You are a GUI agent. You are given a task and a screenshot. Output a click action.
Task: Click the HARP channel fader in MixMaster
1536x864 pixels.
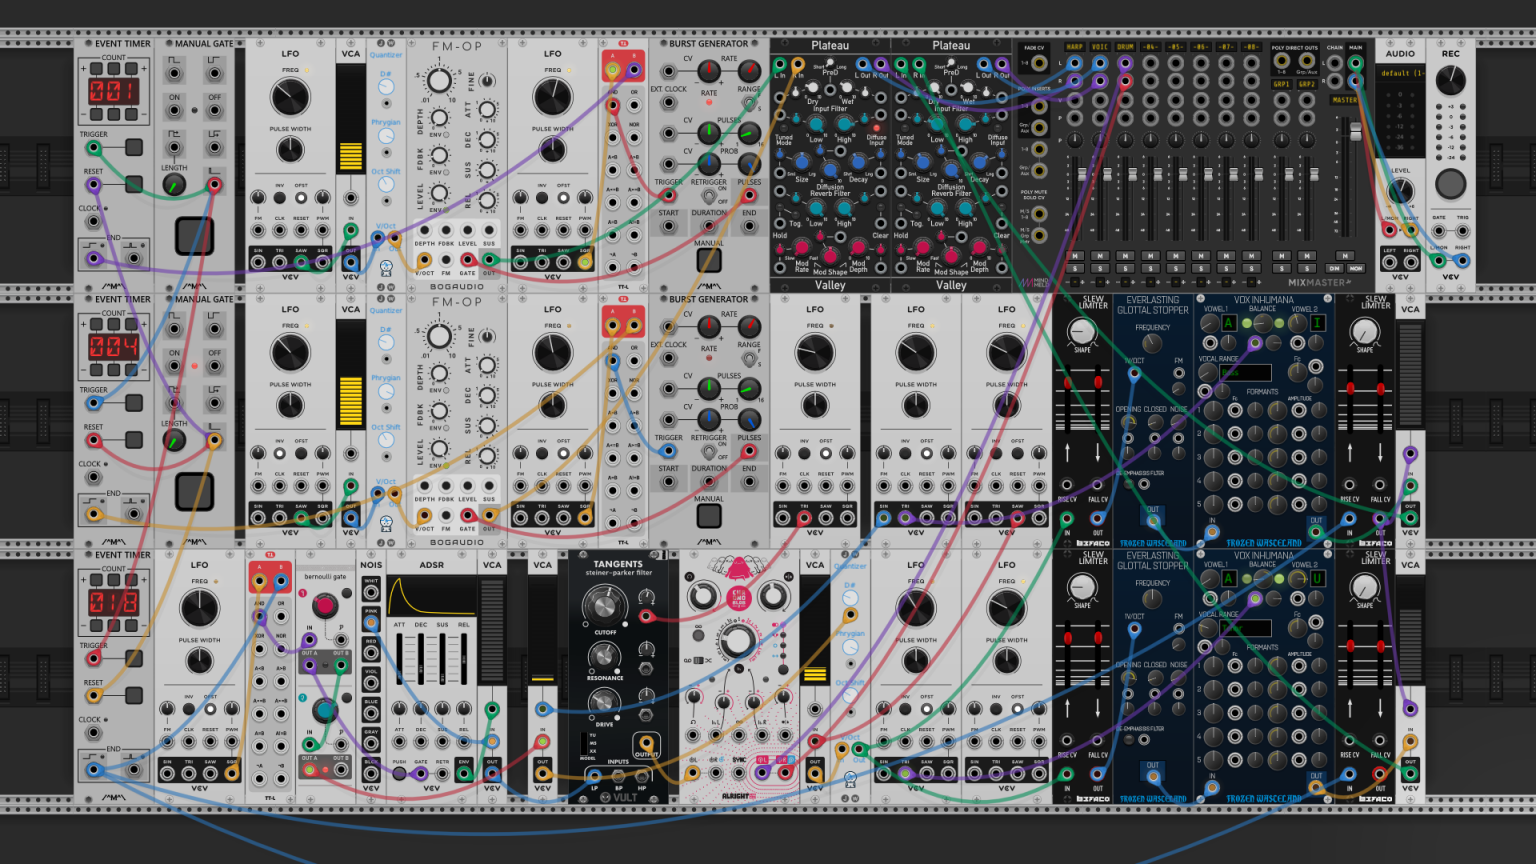click(1081, 175)
